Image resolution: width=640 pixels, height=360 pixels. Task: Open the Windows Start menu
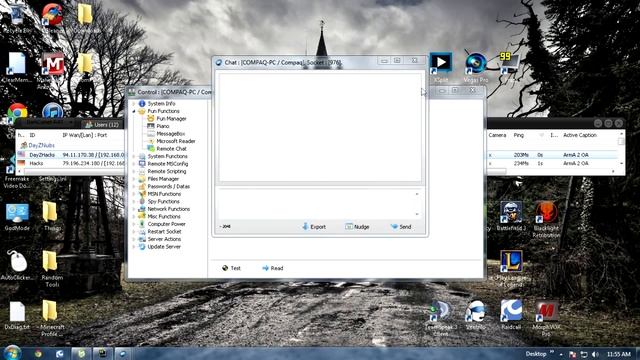(x=12, y=353)
